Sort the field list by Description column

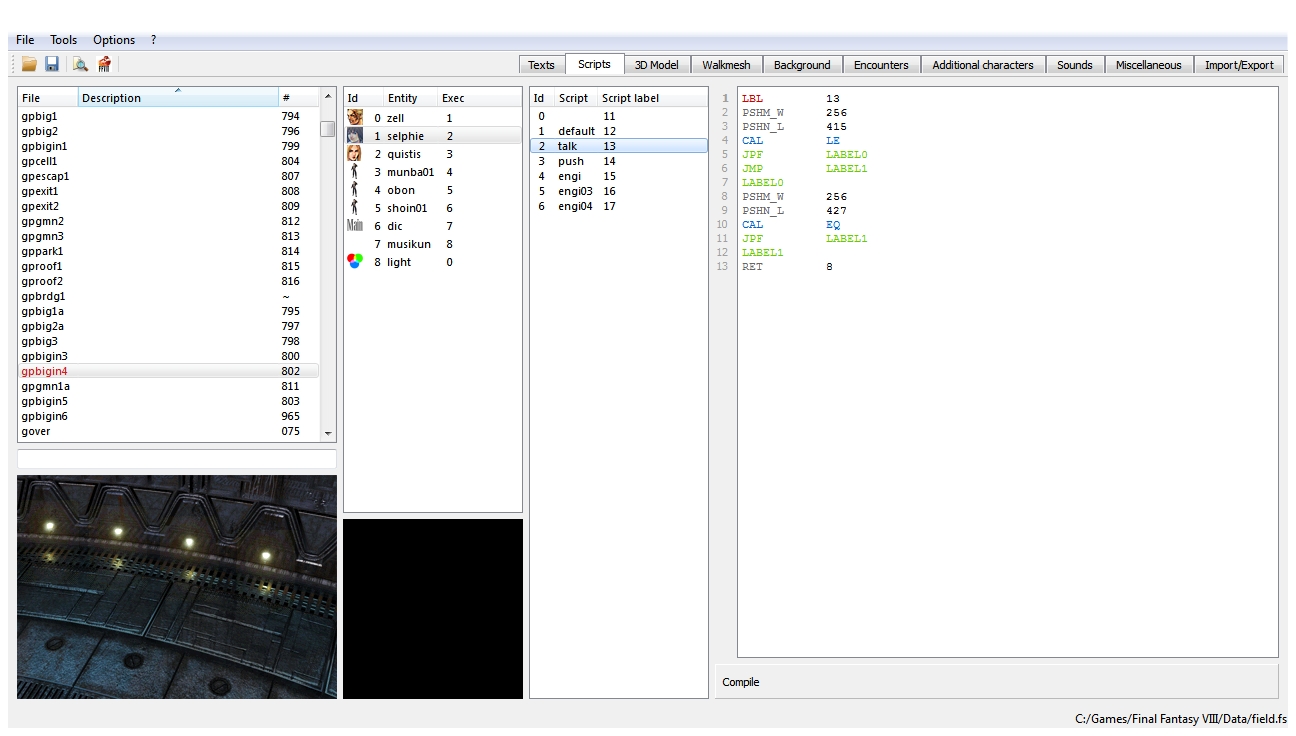click(178, 98)
